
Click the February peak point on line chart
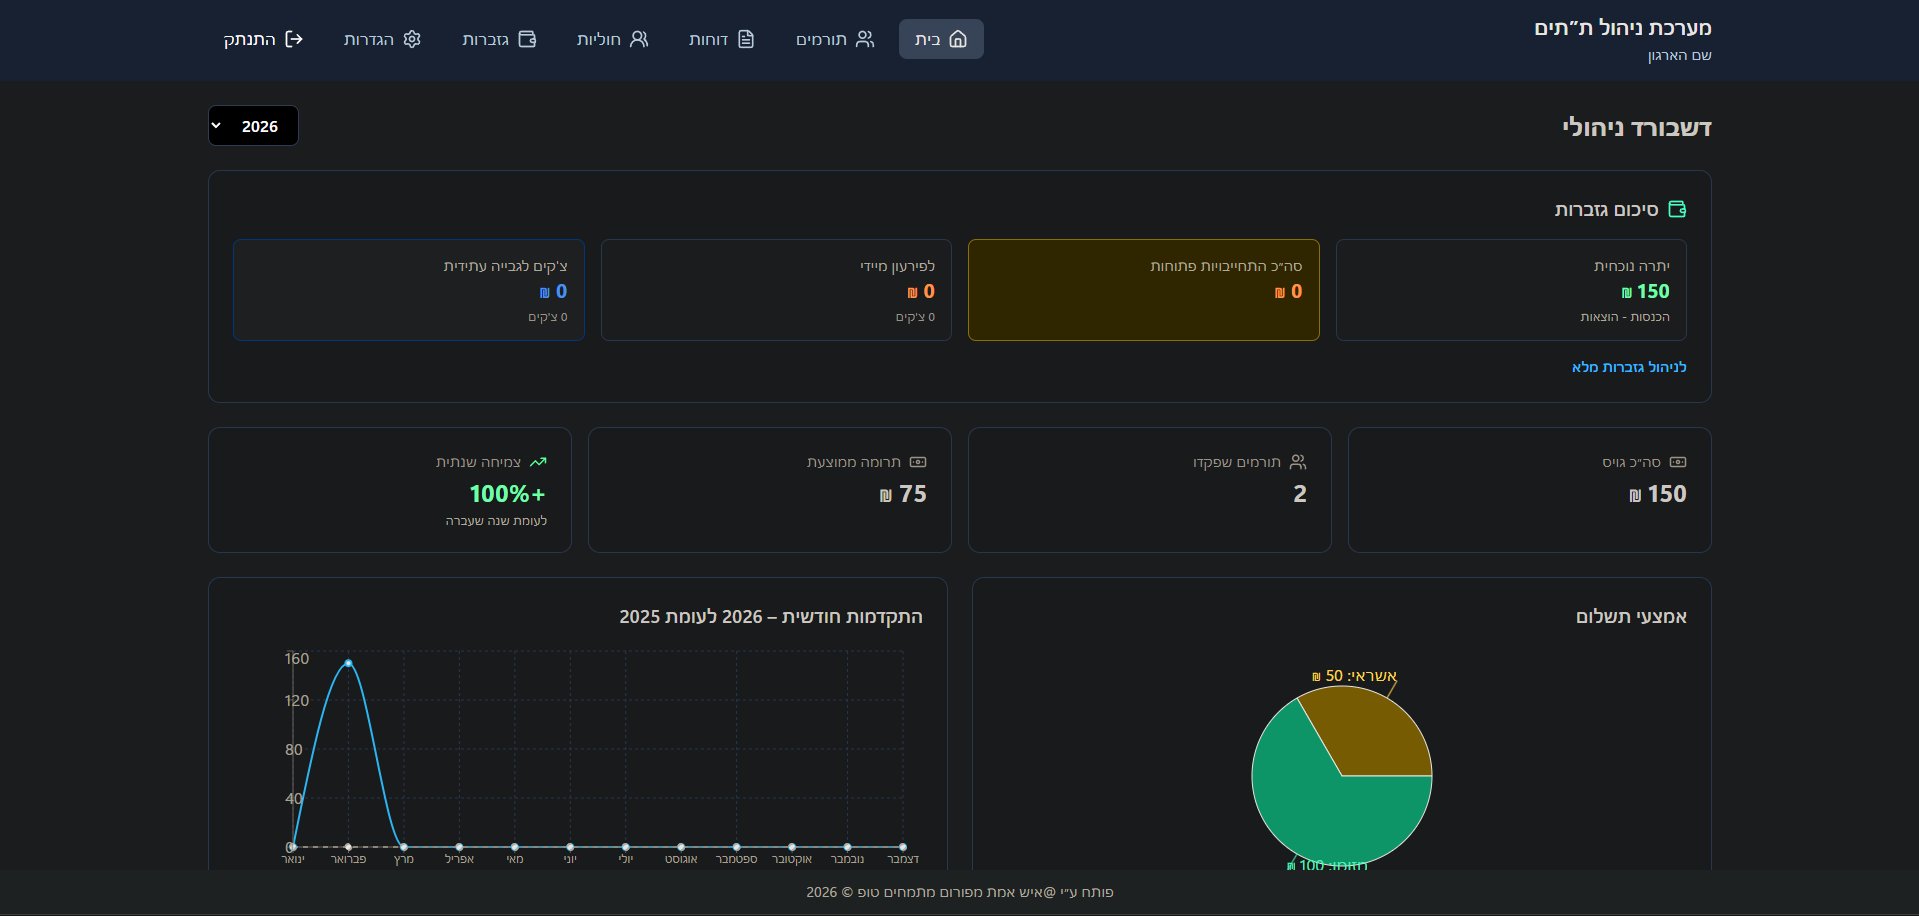348,663
